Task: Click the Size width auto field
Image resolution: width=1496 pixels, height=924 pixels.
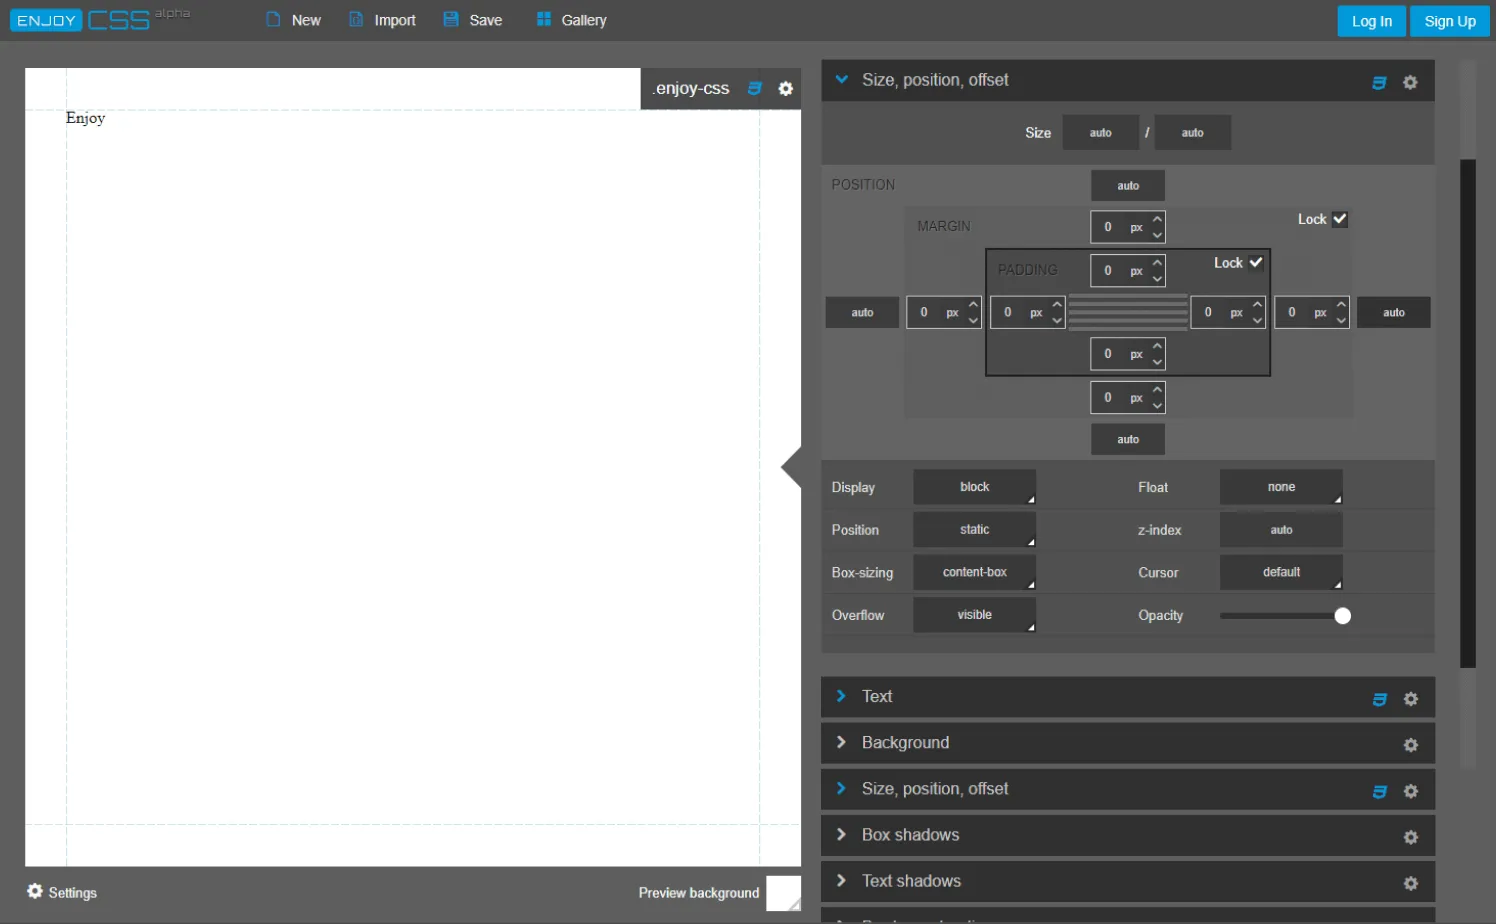Action: pos(1100,132)
